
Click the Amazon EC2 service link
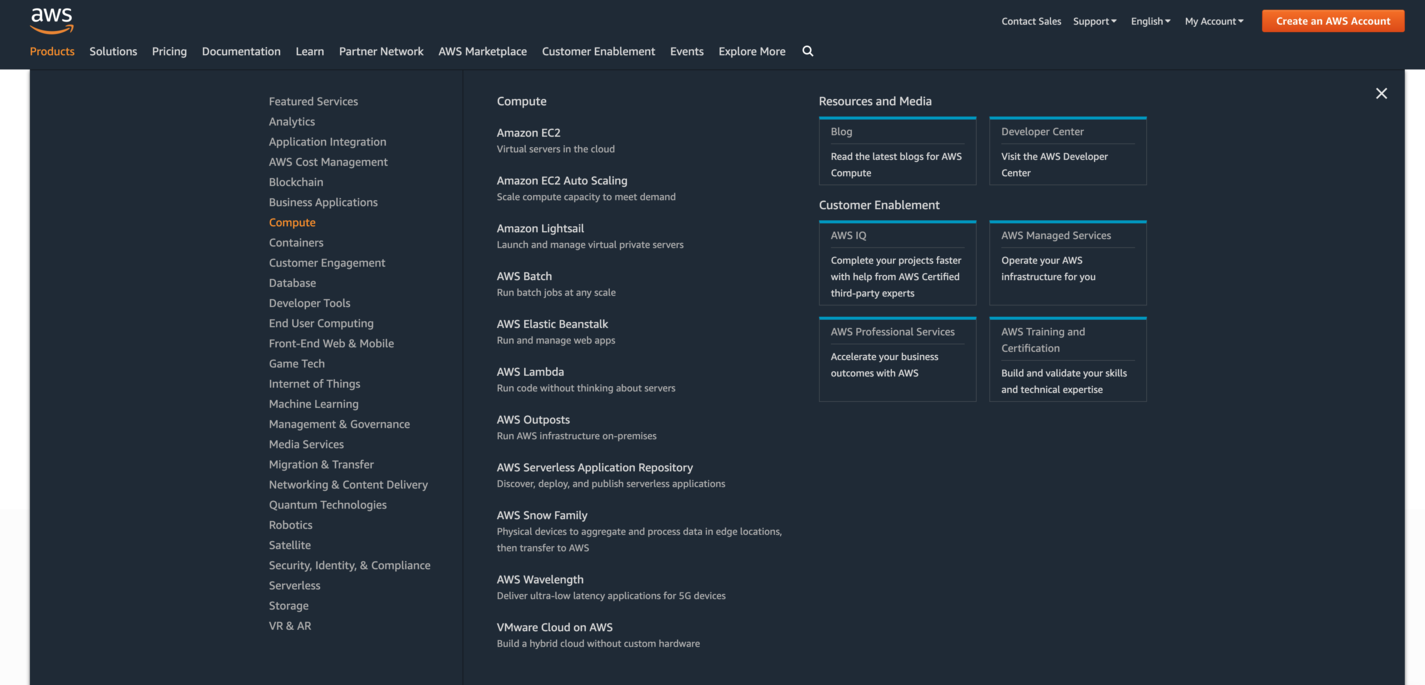point(529,132)
